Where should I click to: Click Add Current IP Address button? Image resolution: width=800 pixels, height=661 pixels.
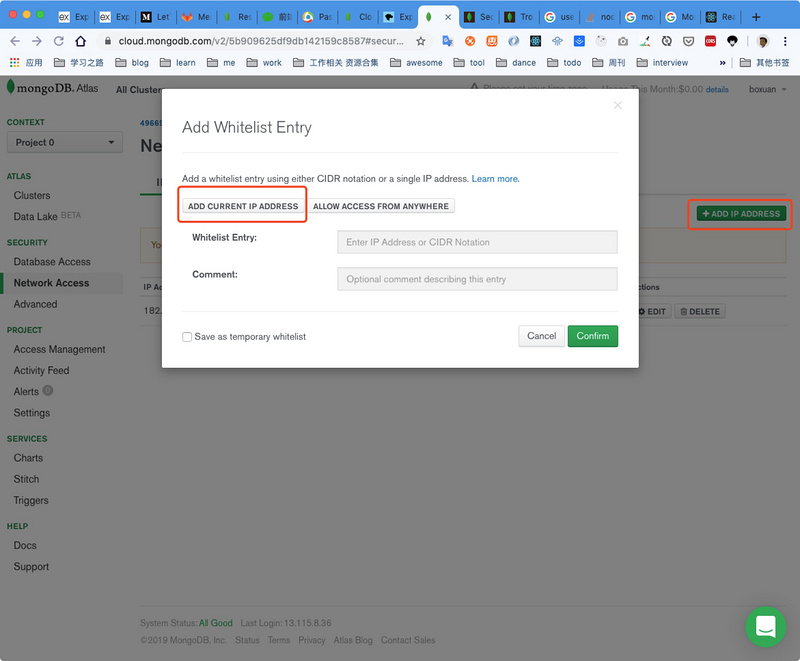click(243, 206)
